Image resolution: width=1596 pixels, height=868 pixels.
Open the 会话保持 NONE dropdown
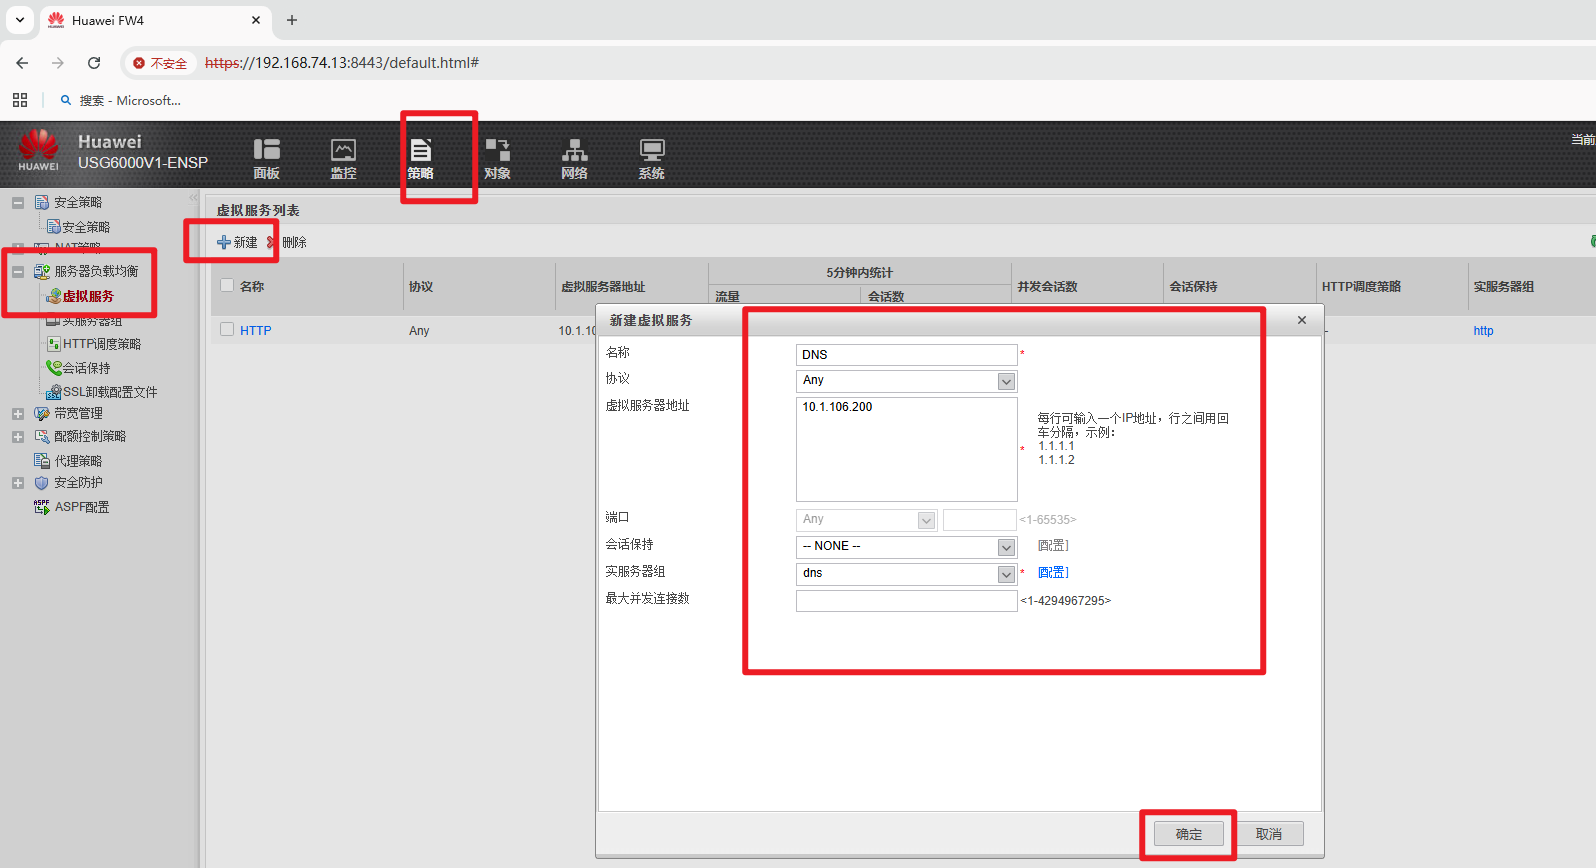click(1006, 547)
